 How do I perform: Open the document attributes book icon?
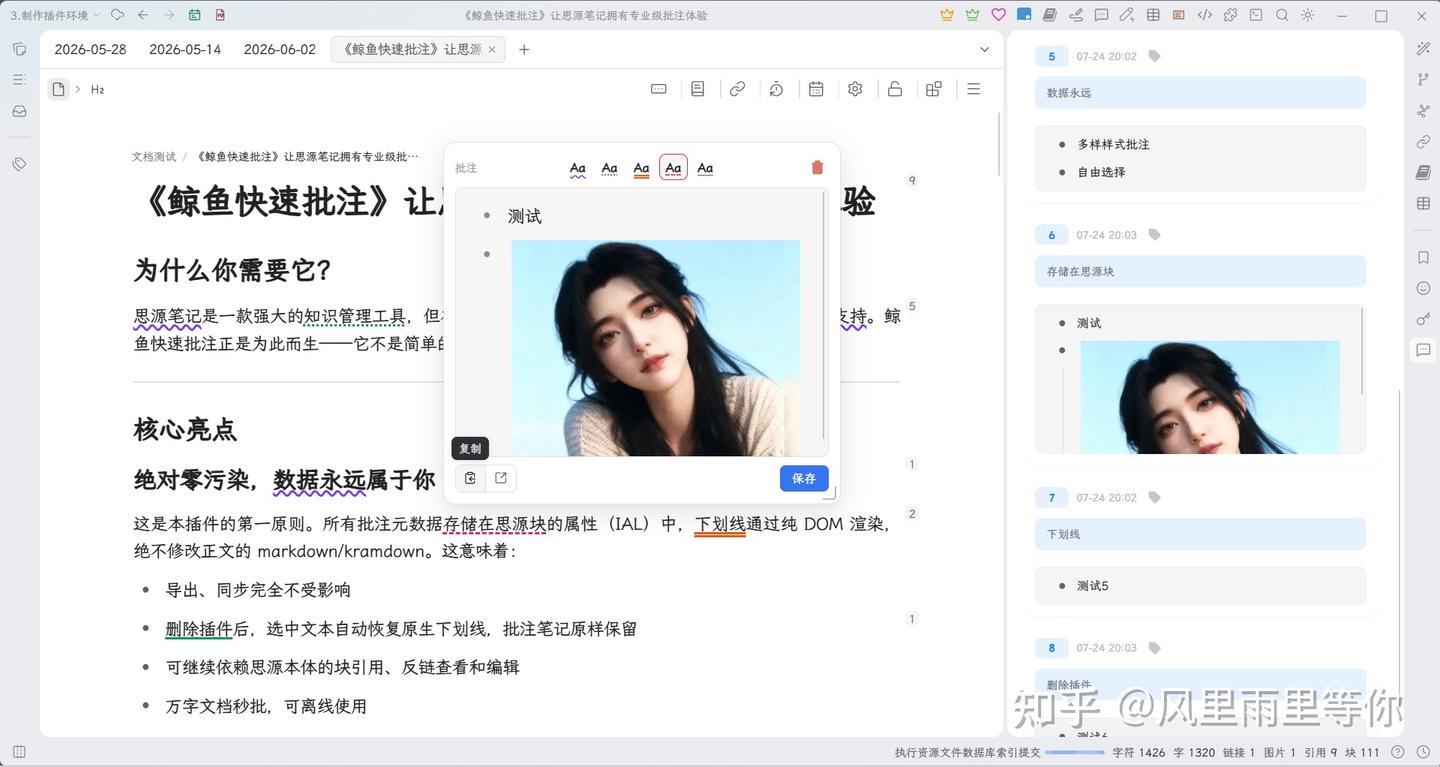click(698, 89)
